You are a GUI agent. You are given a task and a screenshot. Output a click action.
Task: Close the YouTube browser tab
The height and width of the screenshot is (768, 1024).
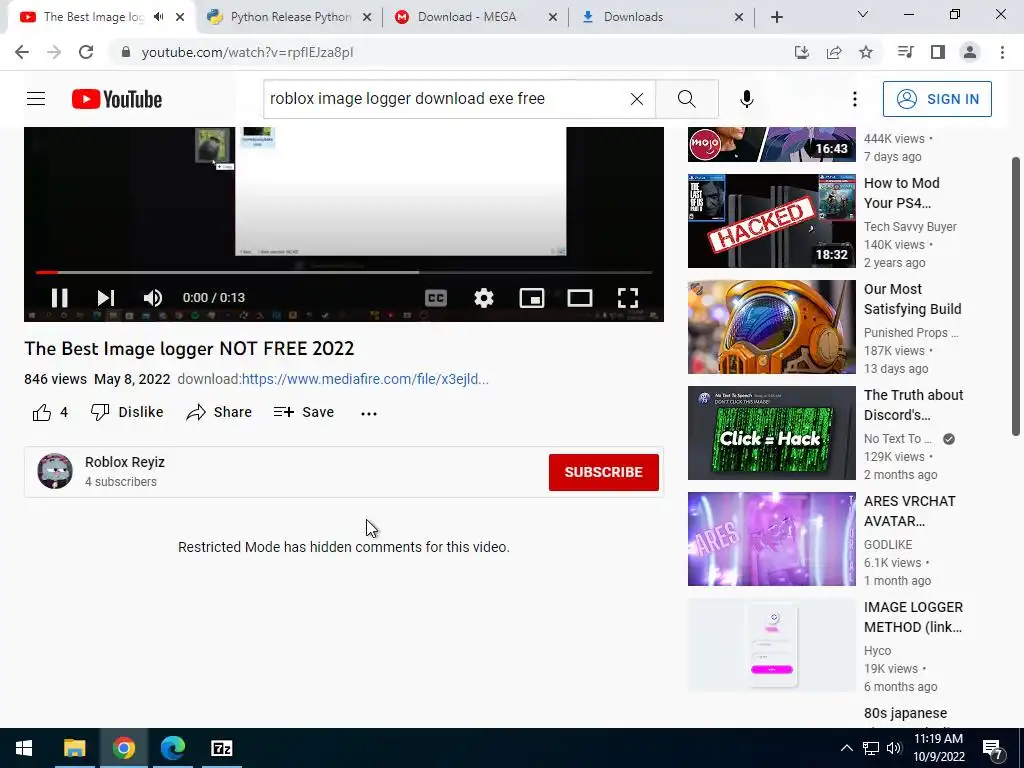click(x=180, y=17)
